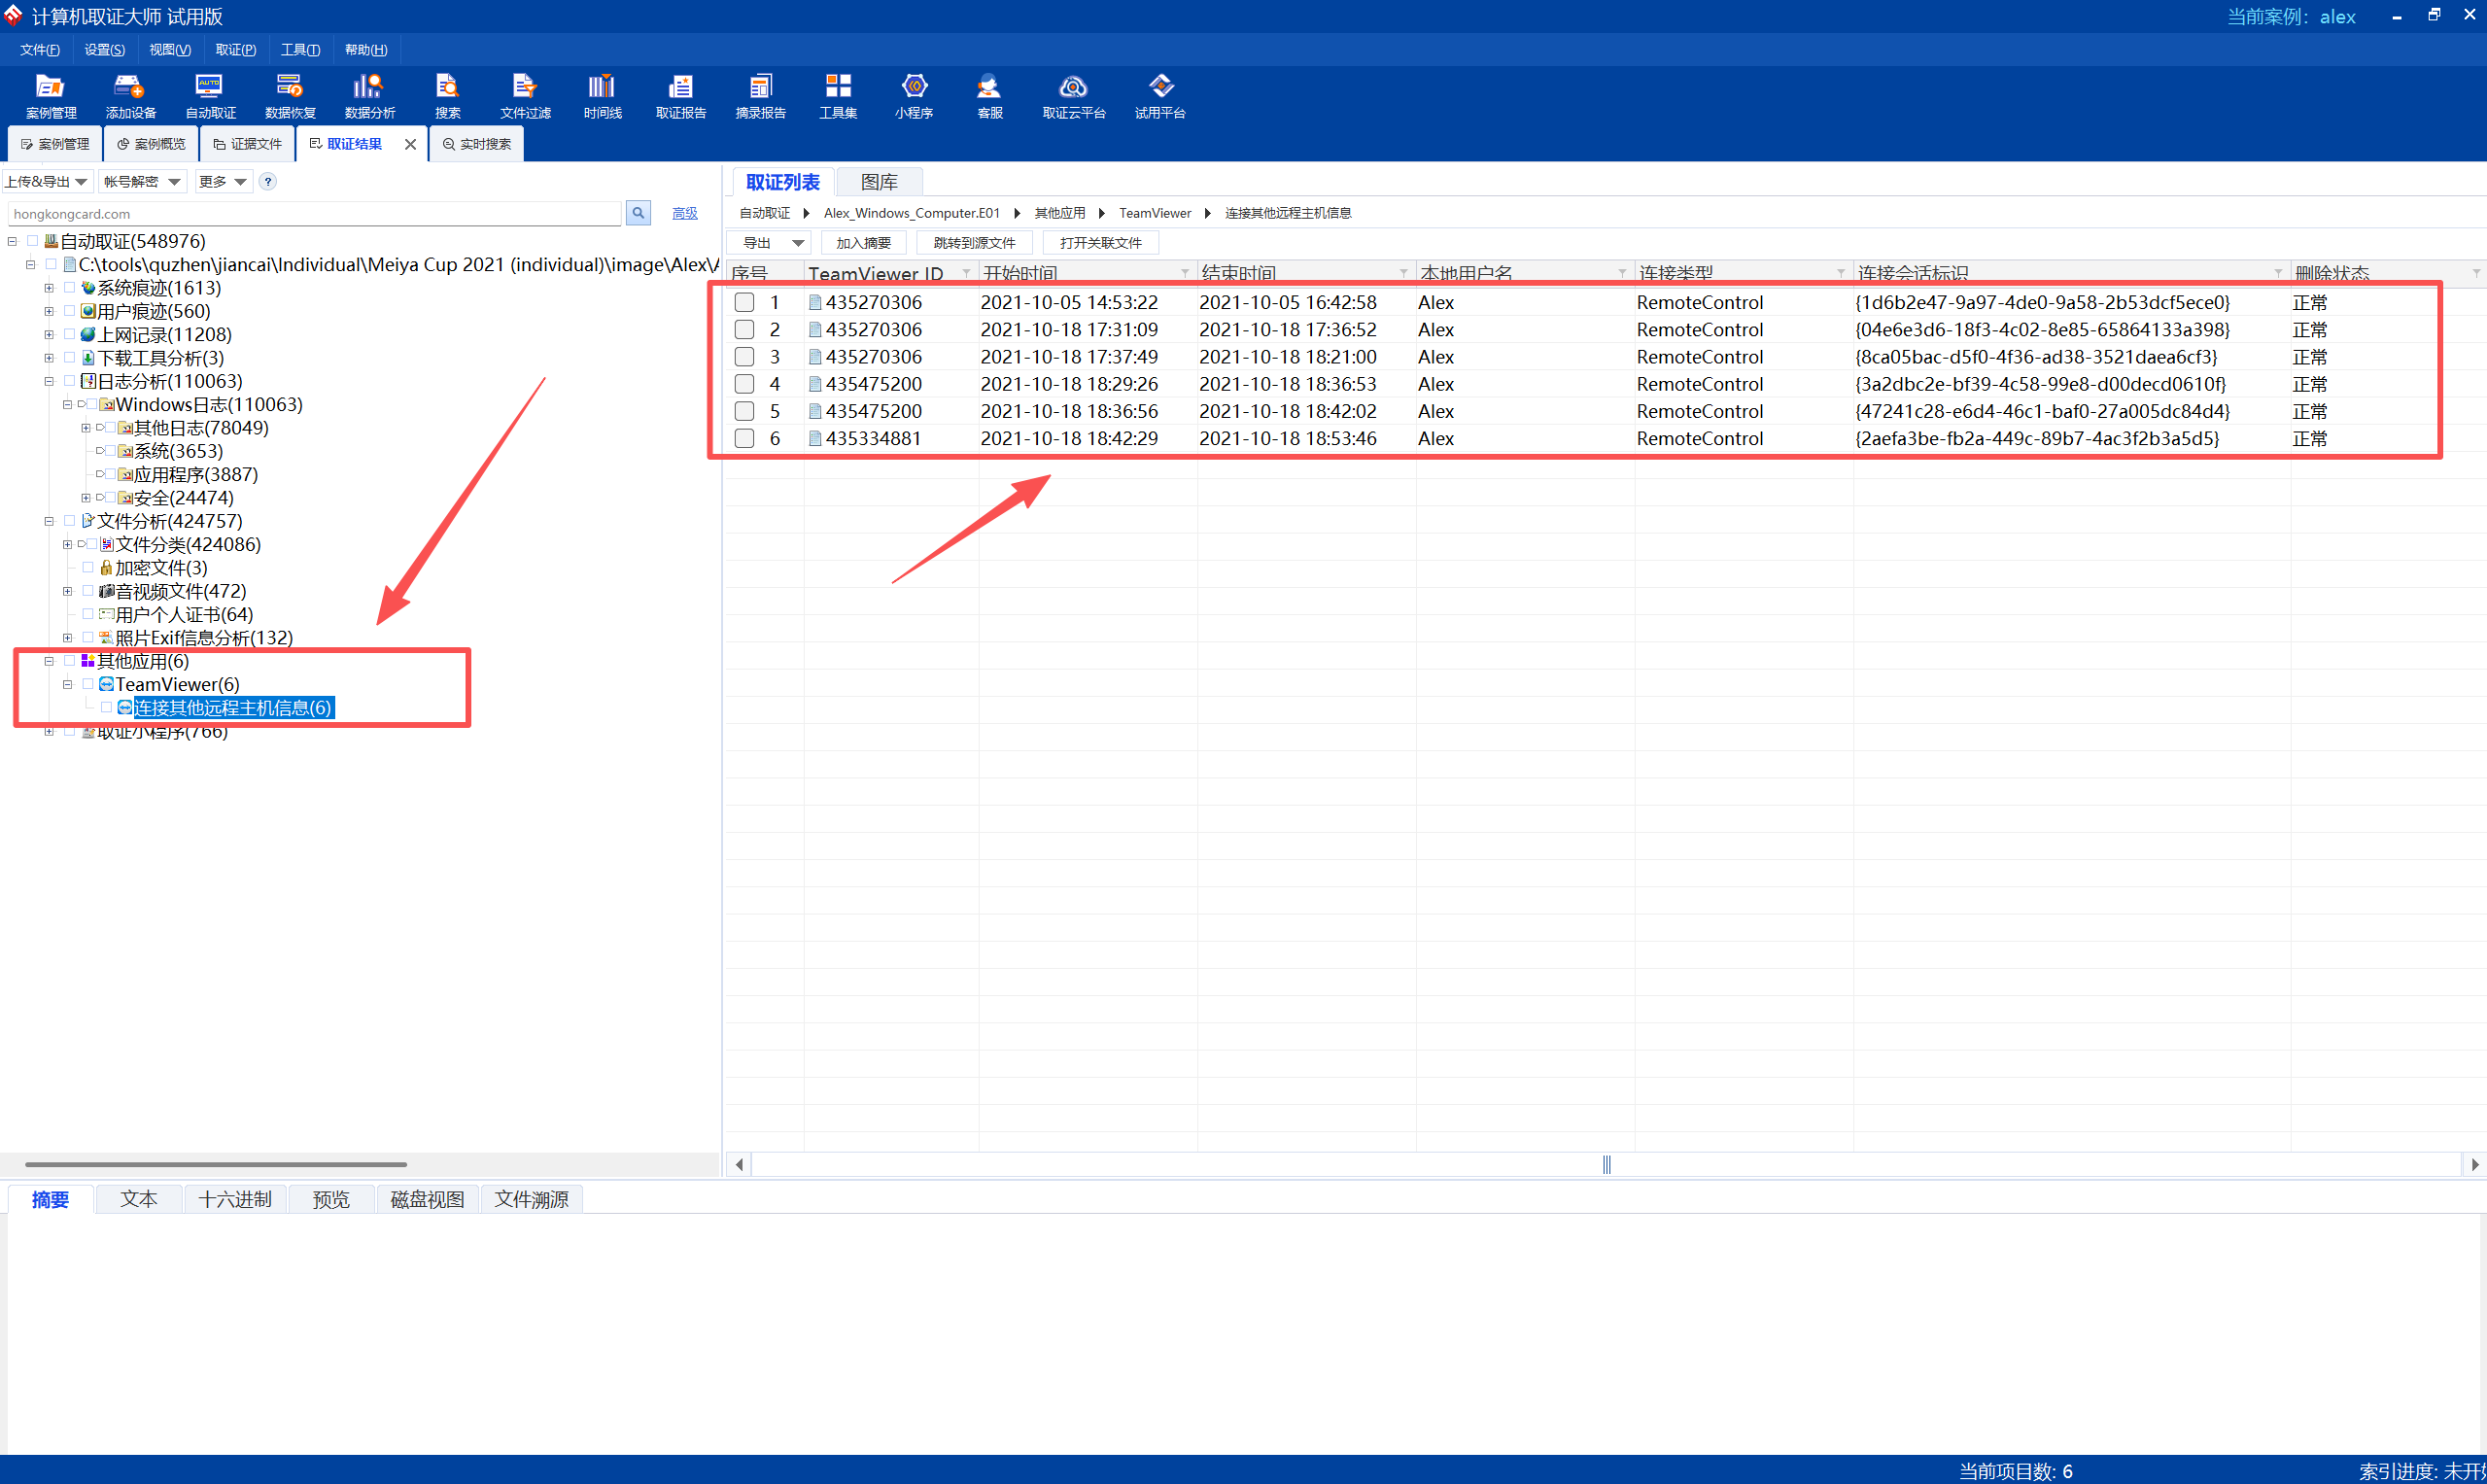The height and width of the screenshot is (1484, 2487).
Task: Open the 取证(P) menu
Action: coord(235,50)
